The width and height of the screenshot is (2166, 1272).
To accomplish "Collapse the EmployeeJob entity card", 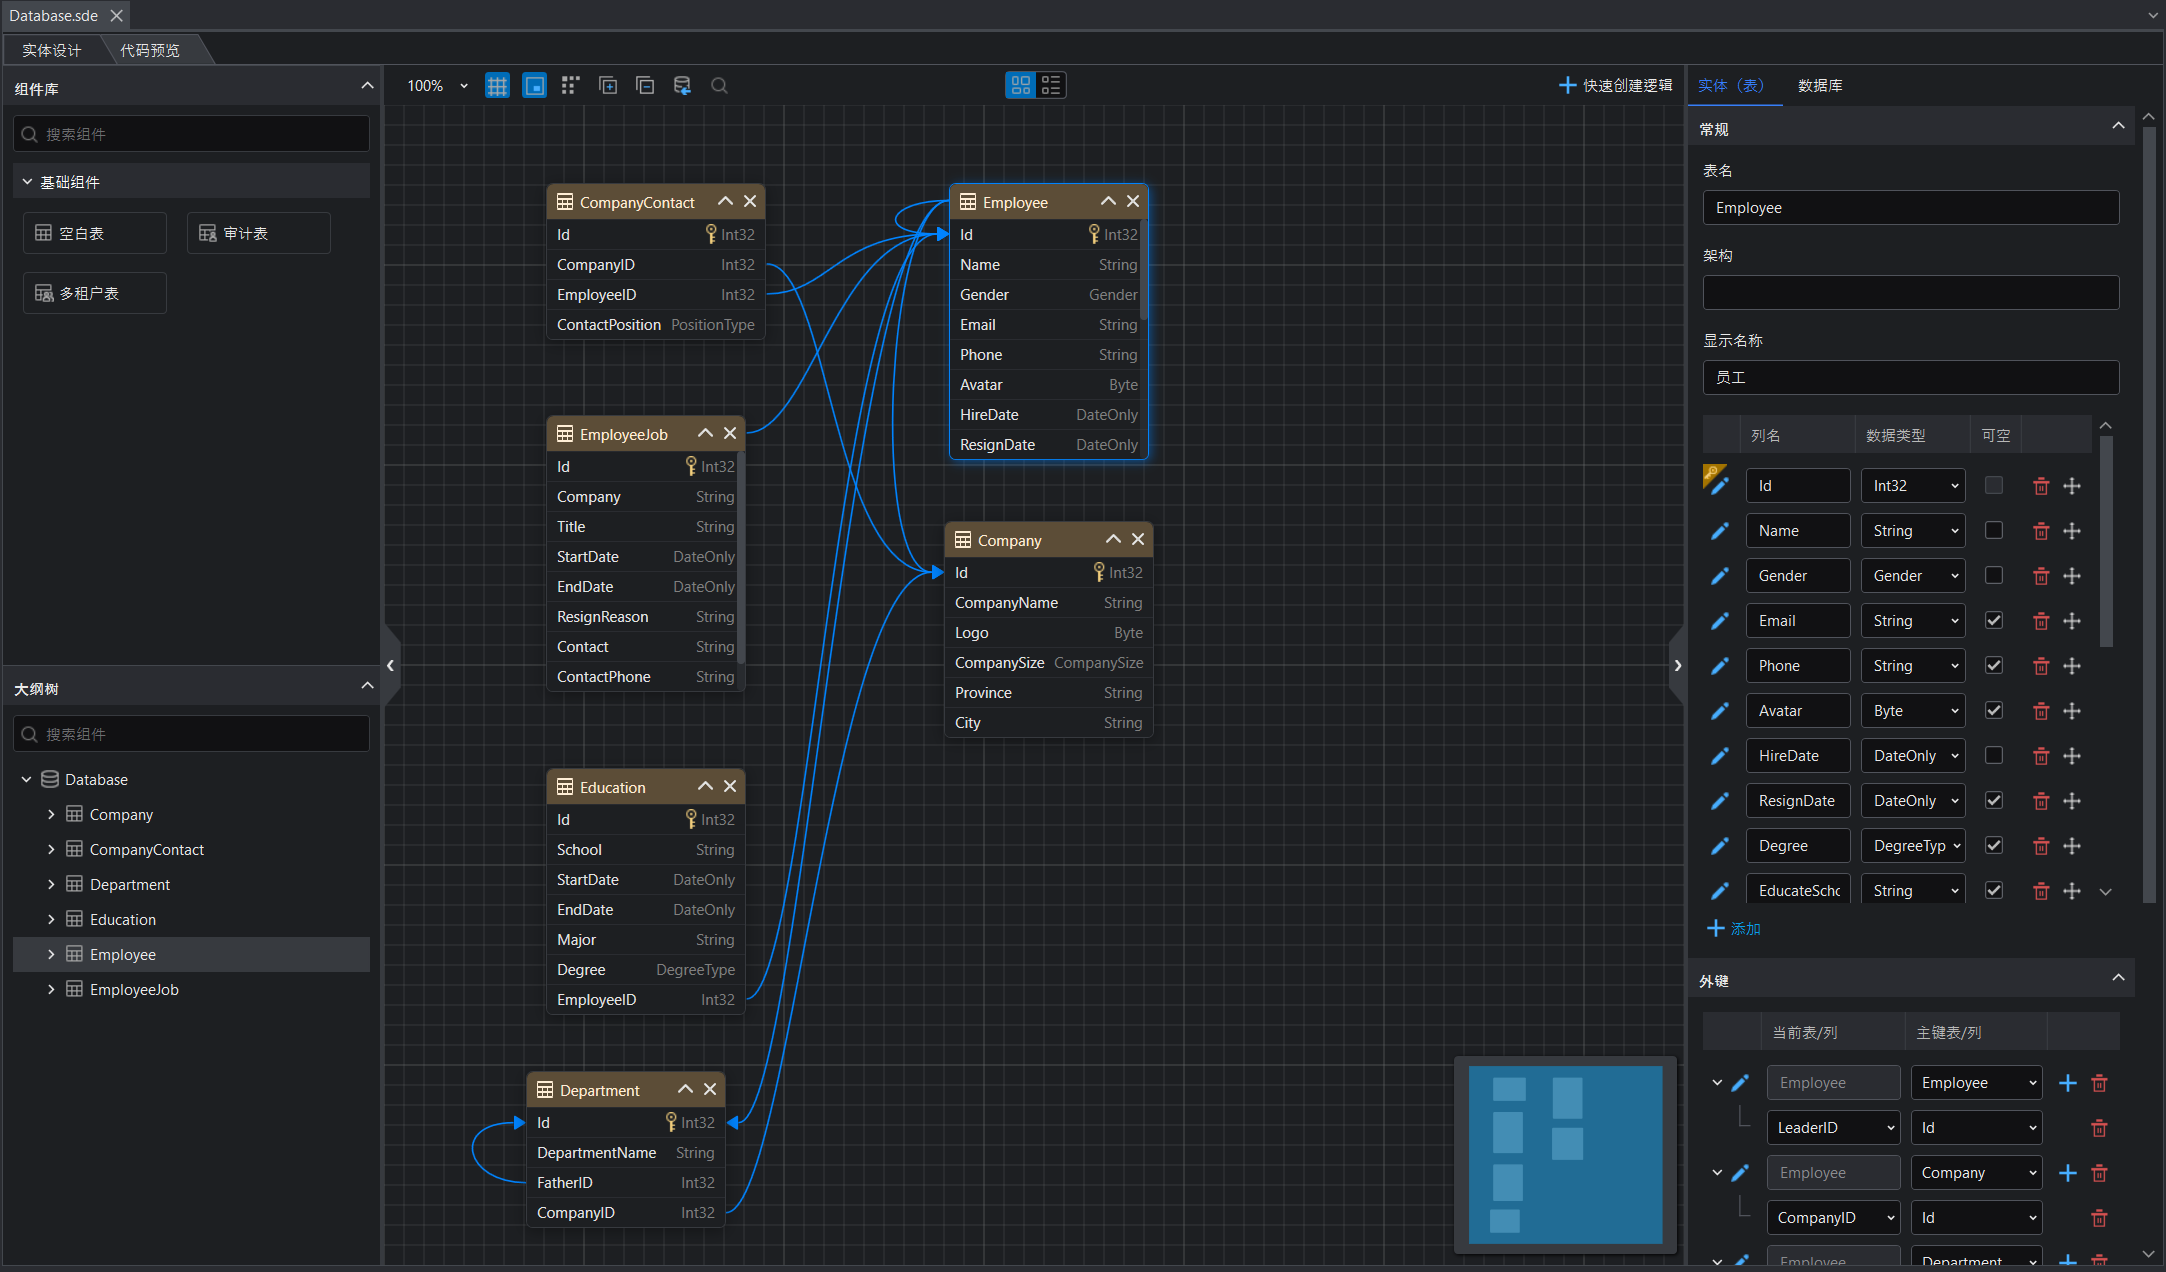I will click(x=705, y=434).
